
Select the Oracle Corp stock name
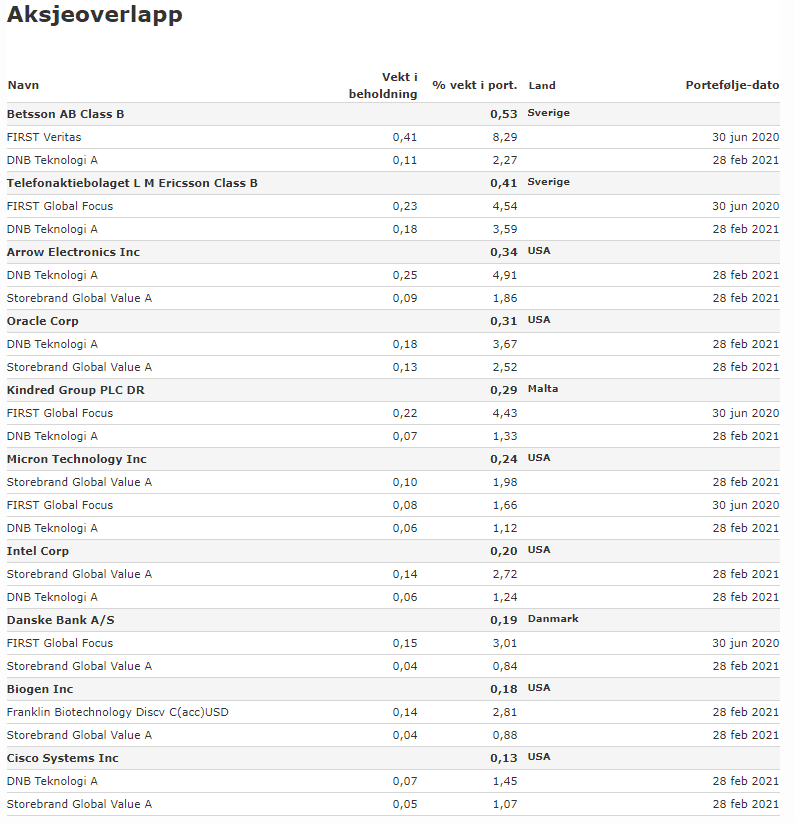click(43, 321)
